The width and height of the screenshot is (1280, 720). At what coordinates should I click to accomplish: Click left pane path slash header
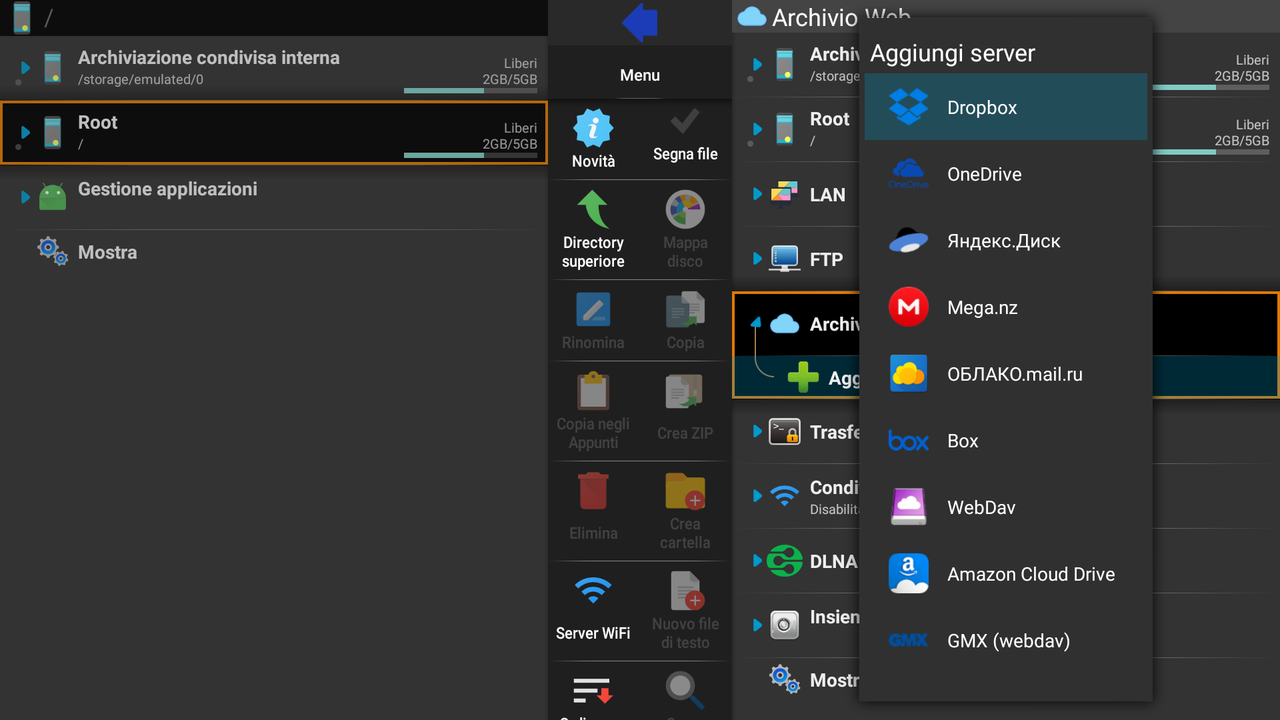tap(47, 18)
